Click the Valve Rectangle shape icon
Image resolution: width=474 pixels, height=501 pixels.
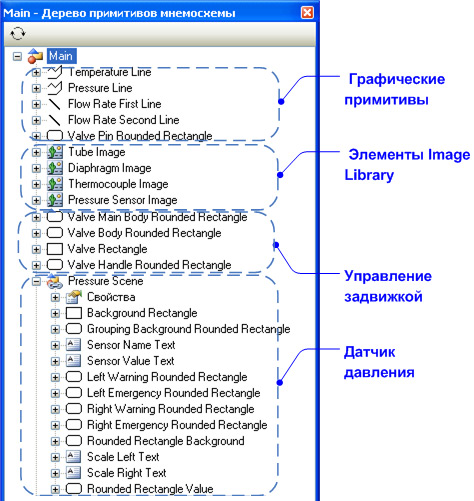pos(55,249)
